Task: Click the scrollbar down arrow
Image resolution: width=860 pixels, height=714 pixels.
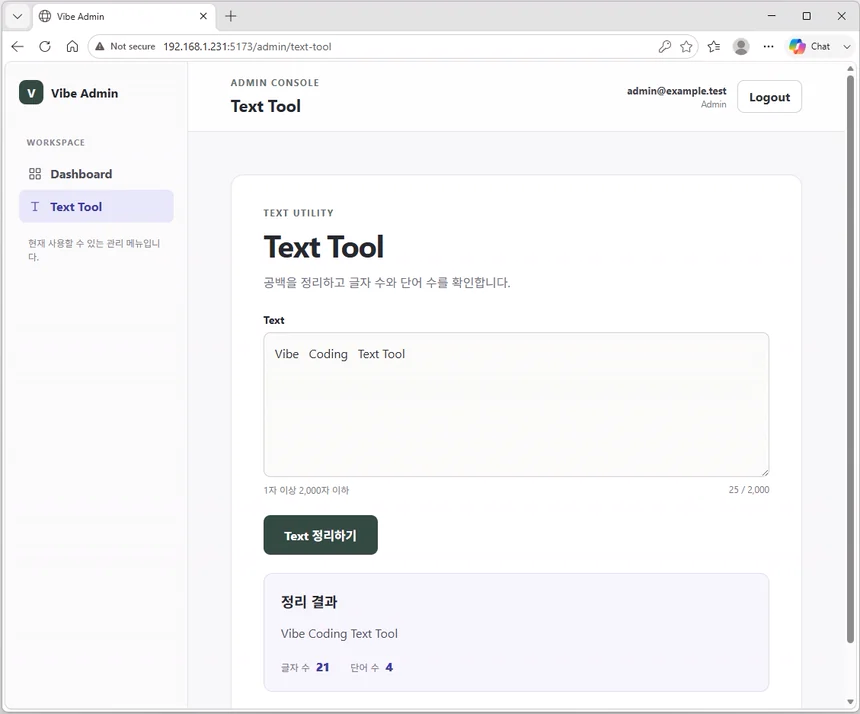Action: pyautogui.click(x=850, y=701)
